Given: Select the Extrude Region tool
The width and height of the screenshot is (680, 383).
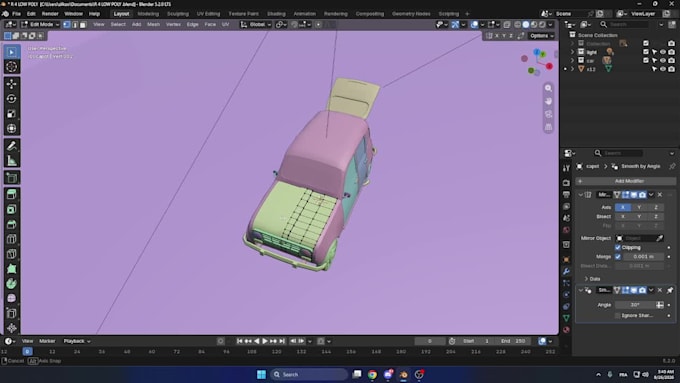Looking at the screenshot, I should (x=12, y=194).
